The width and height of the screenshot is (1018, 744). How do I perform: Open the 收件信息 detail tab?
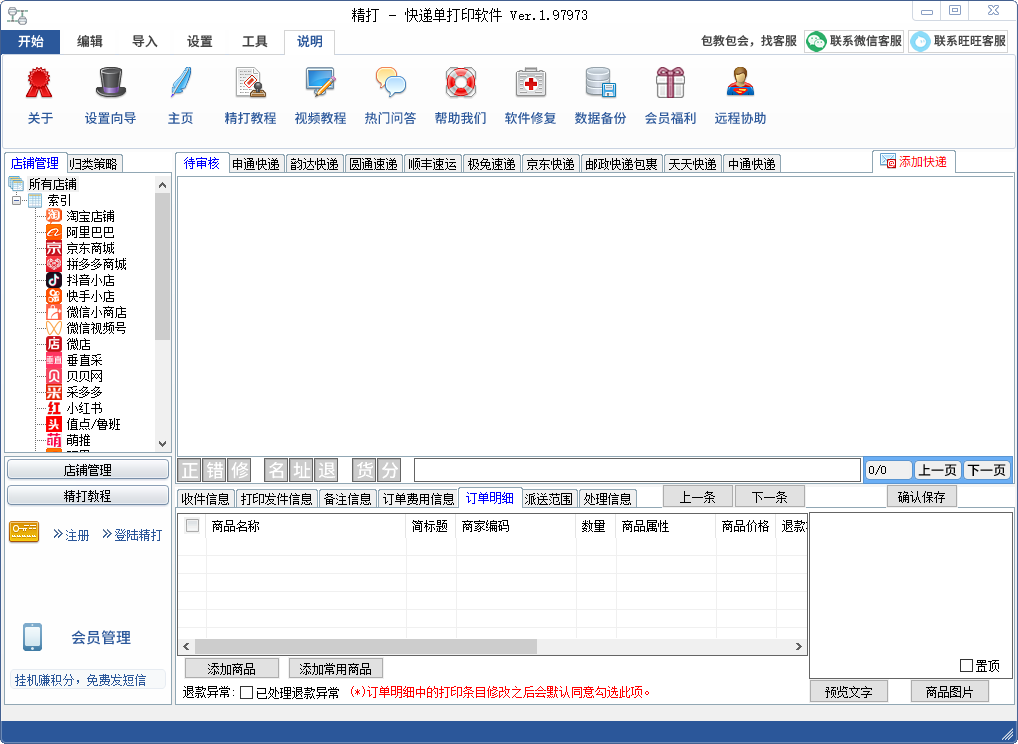pyautogui.click(x=205, y=499)
